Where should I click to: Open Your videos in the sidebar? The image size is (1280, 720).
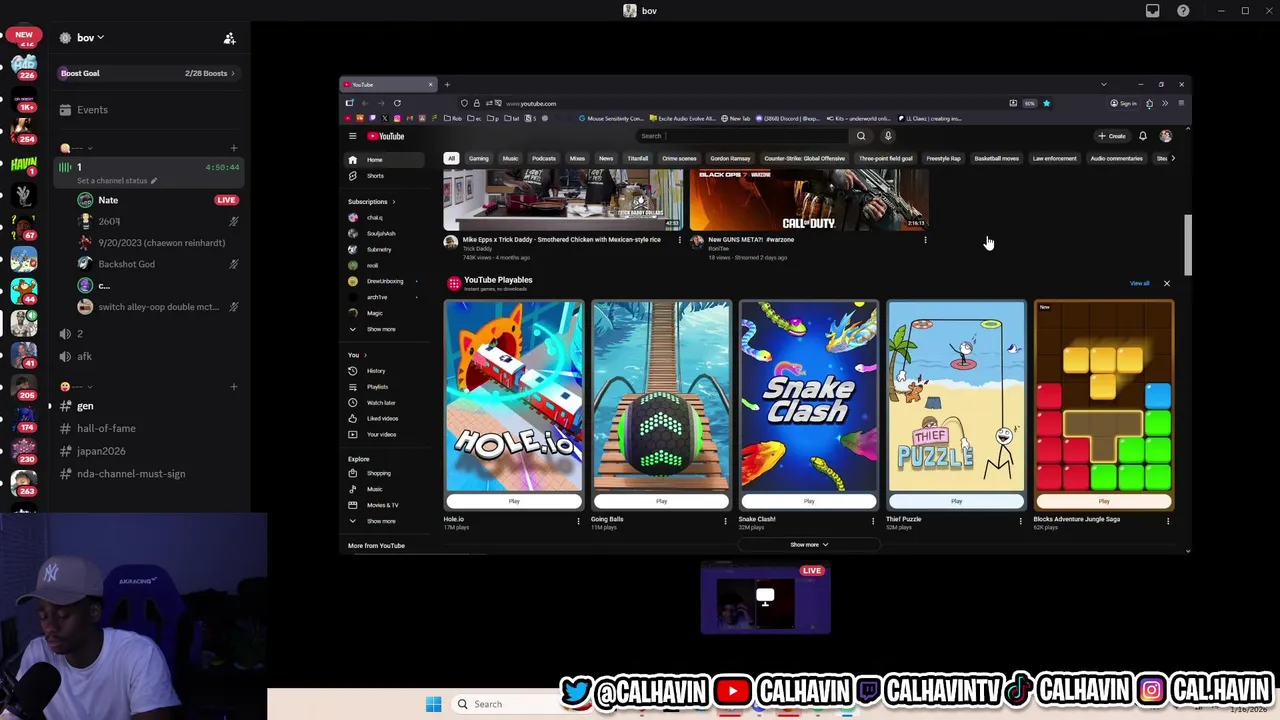381,435
